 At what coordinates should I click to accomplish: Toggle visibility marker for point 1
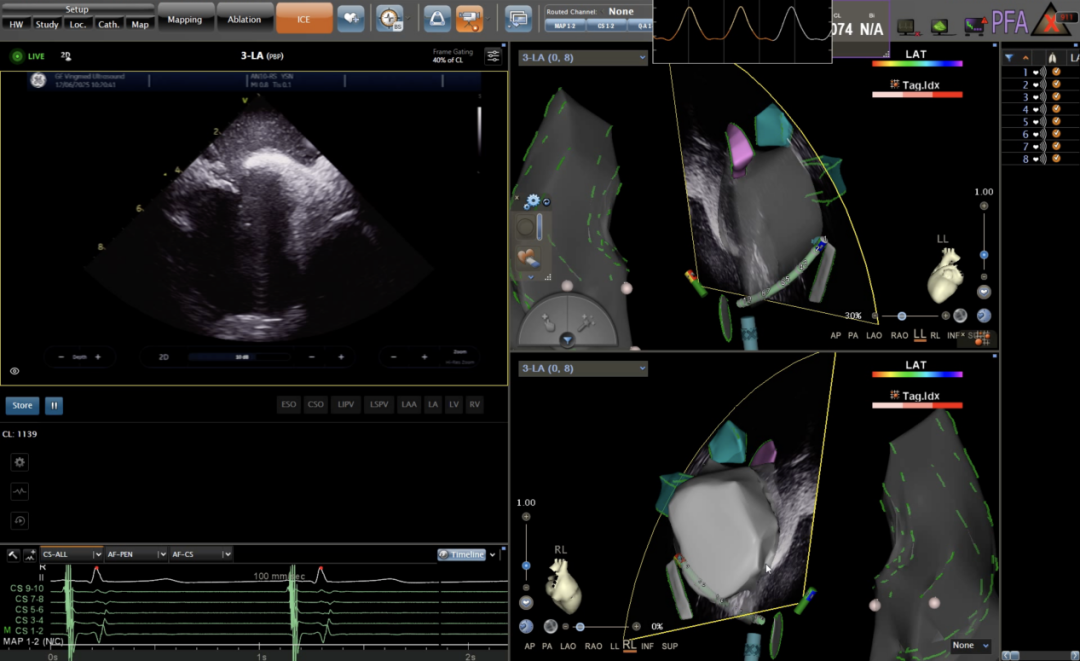click(1056, 72)
